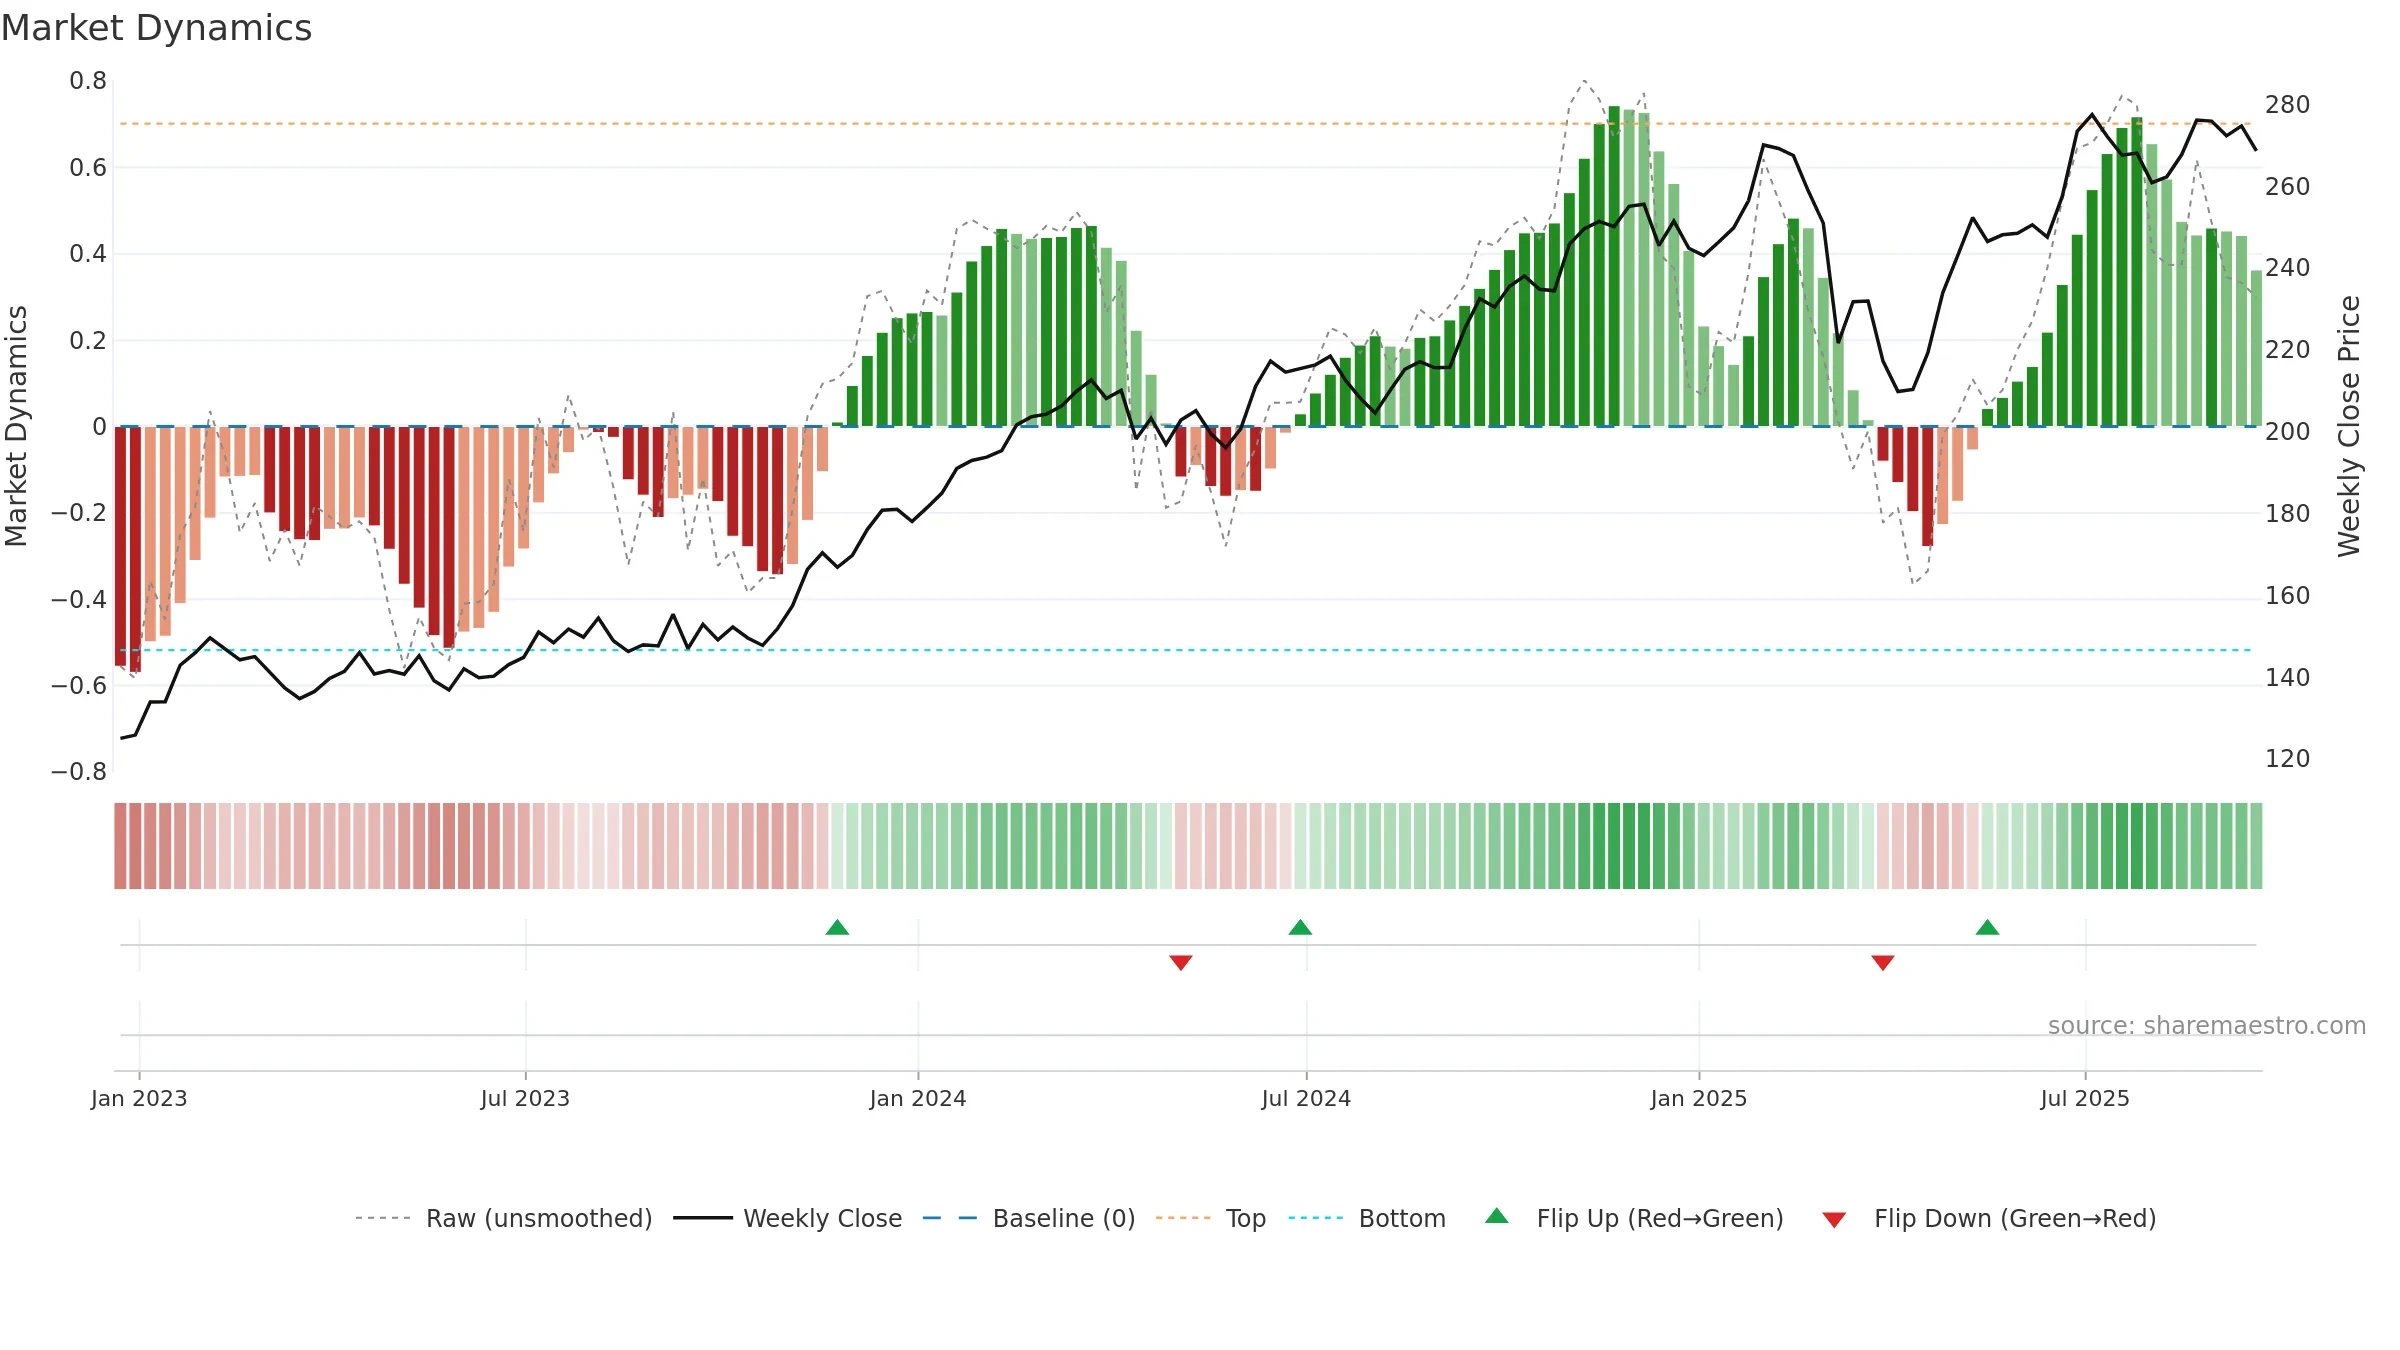
Task: Toggle the Bottom legend entry
Action: tap(1367, 1218)
